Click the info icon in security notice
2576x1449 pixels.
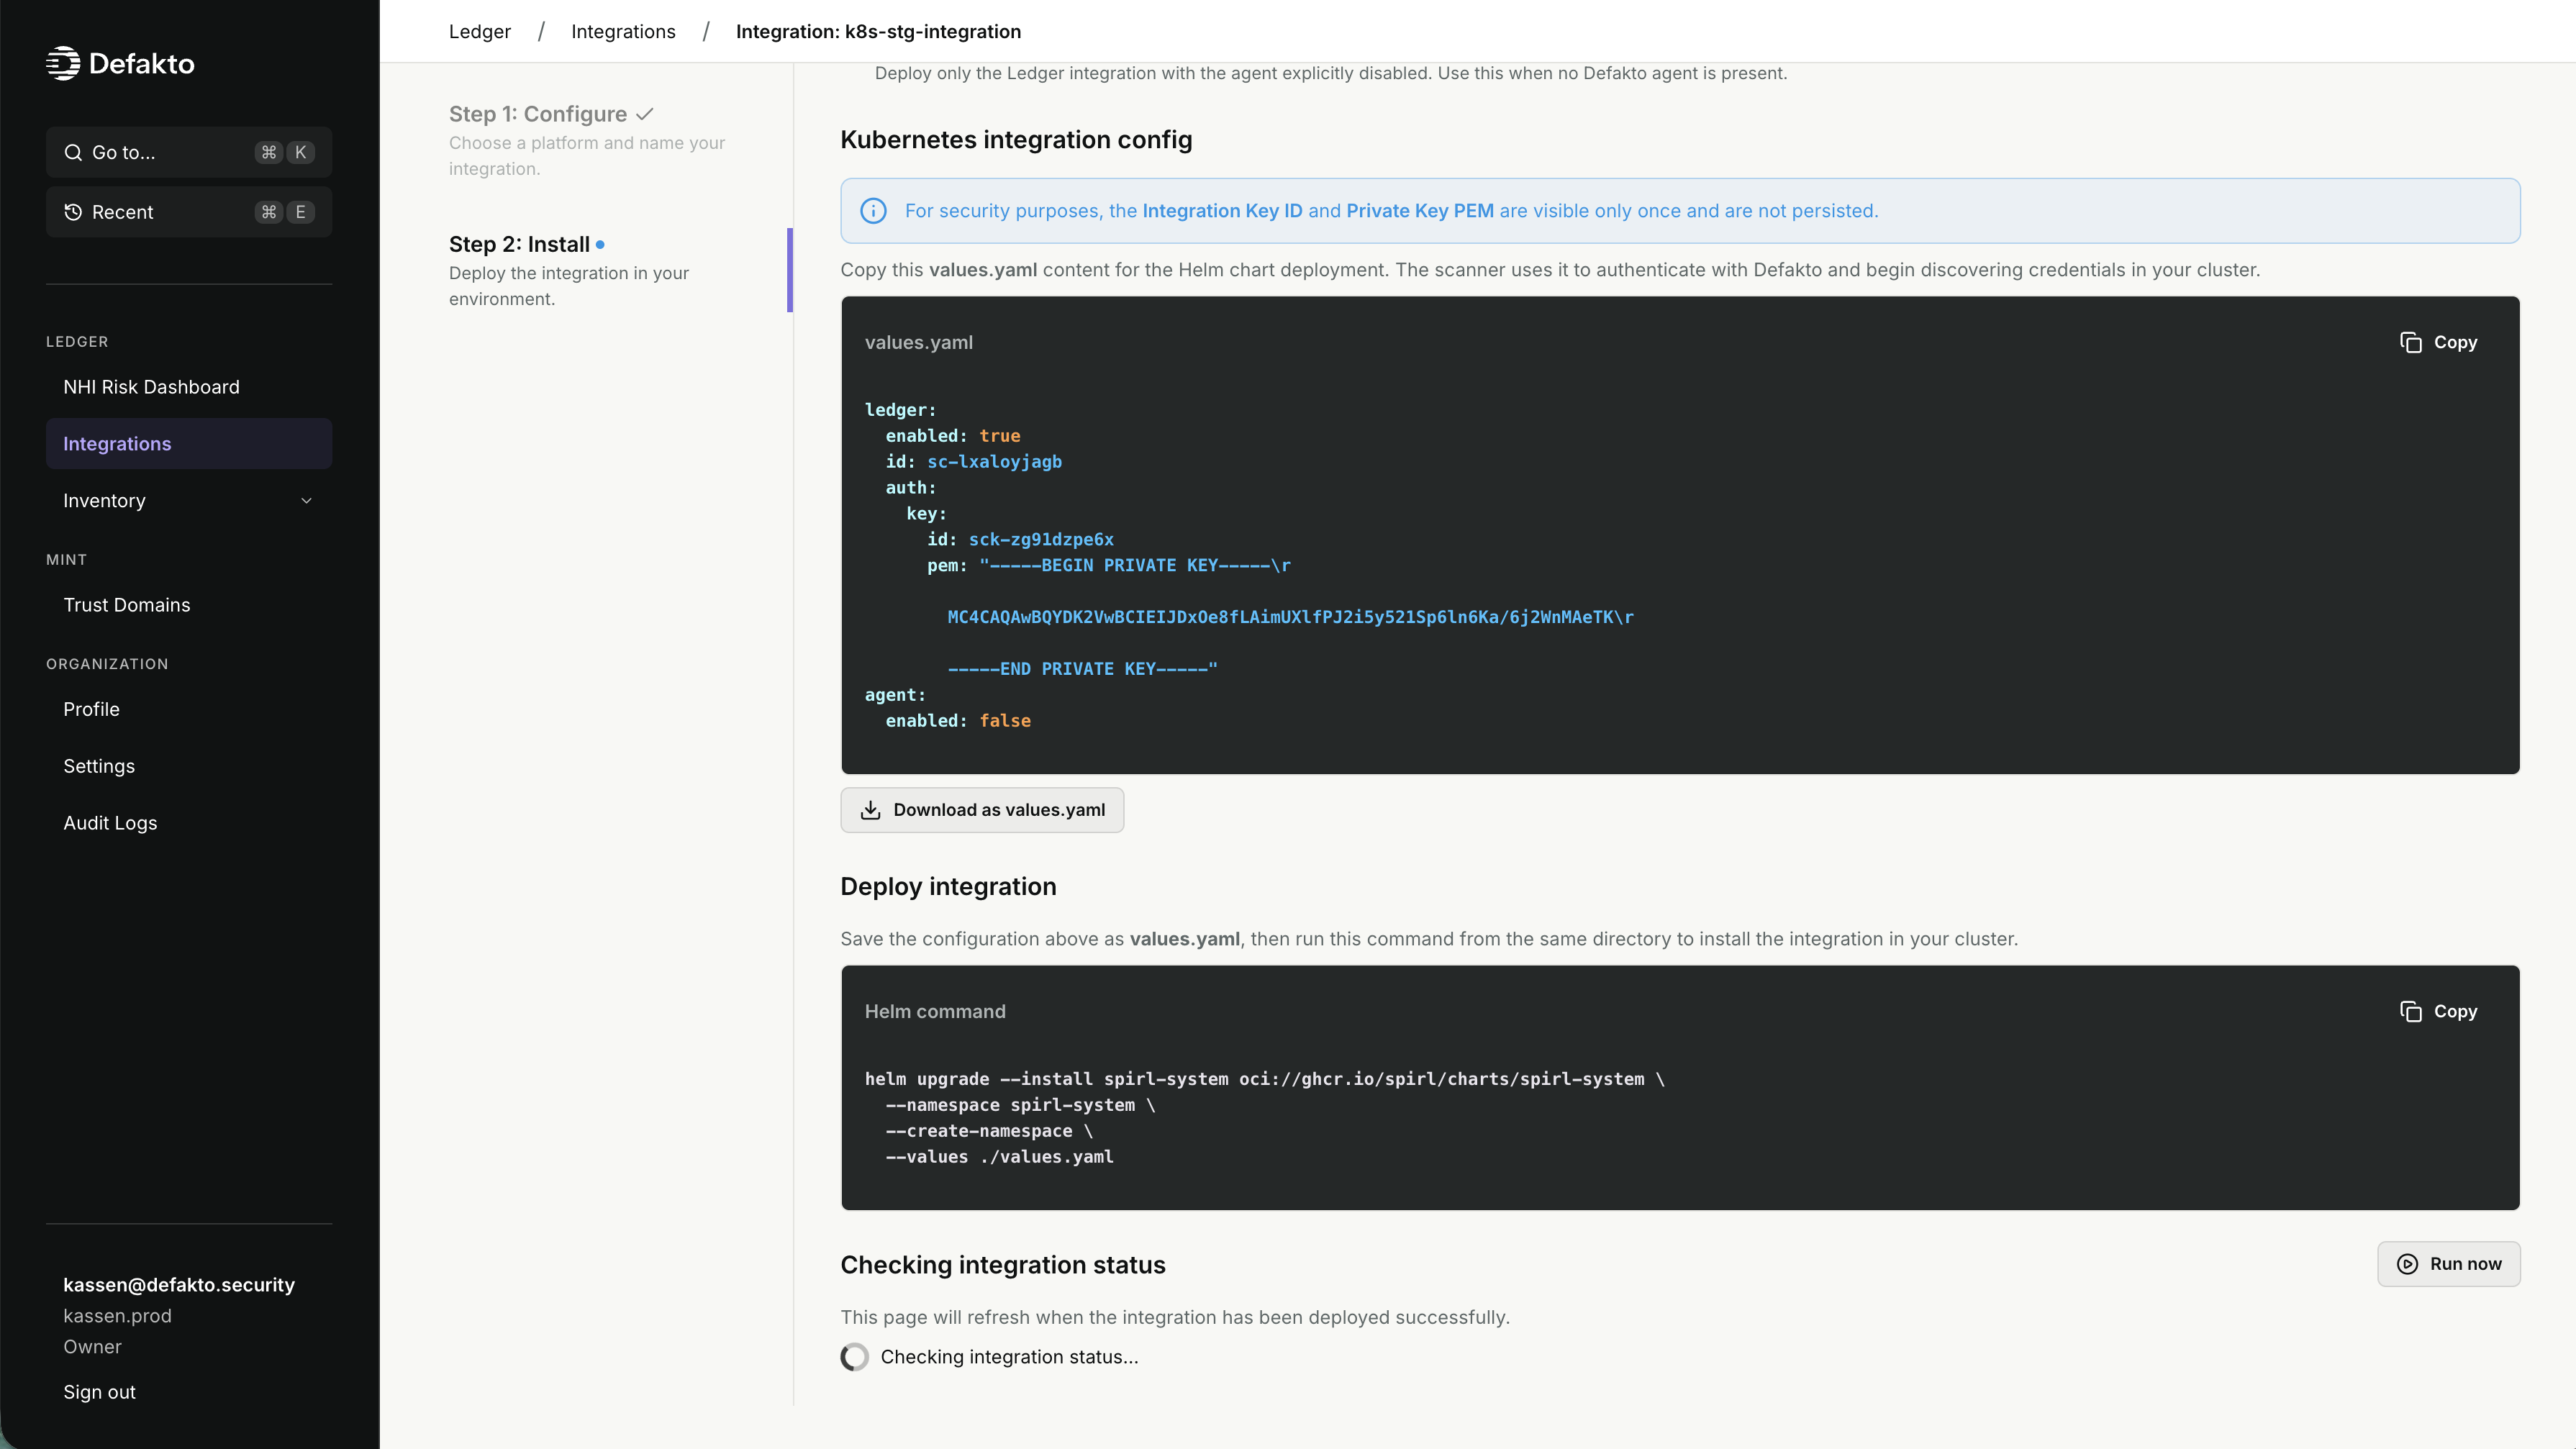[x=873, y=211]
